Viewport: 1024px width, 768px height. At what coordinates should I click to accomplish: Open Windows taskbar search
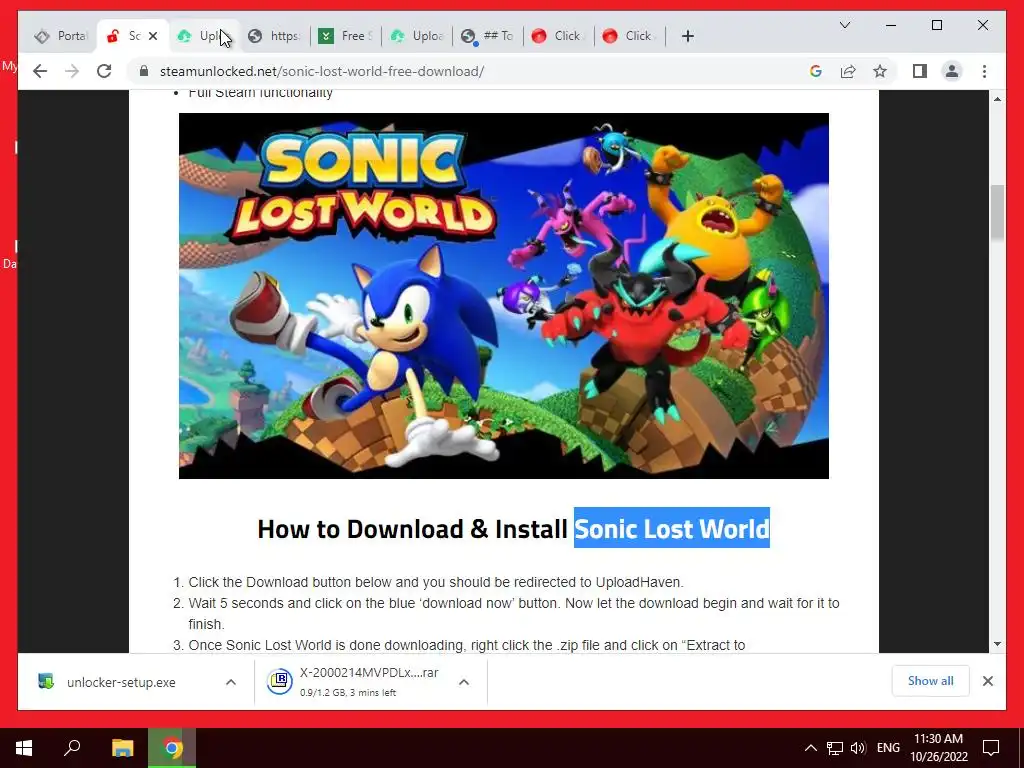[x=72, y=748]
